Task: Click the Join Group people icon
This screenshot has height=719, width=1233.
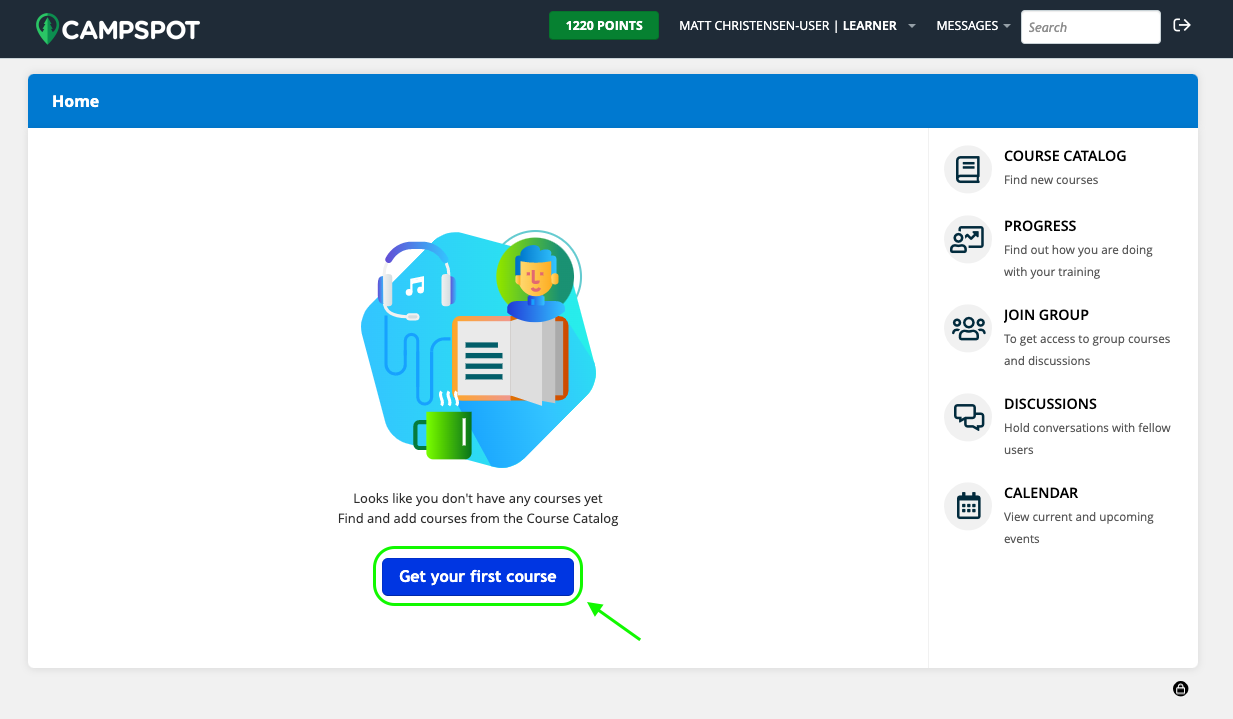Action: coord(967,327)
